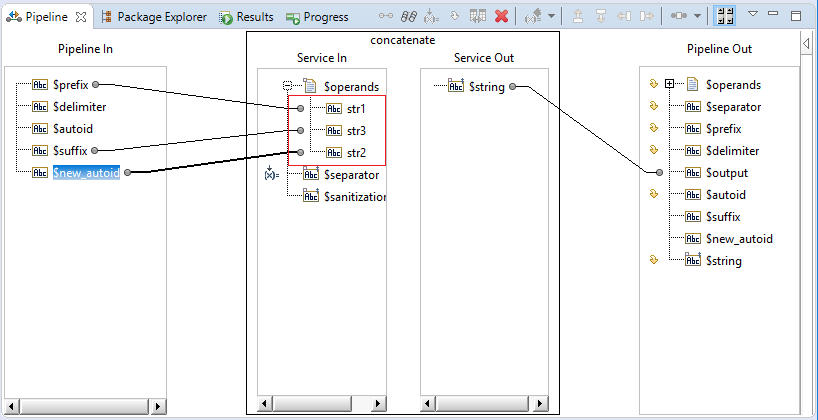Click drop arrow icon beside Pipeline Out $string
The height and width of the screenshot is (420, 818).
point(653,259)
